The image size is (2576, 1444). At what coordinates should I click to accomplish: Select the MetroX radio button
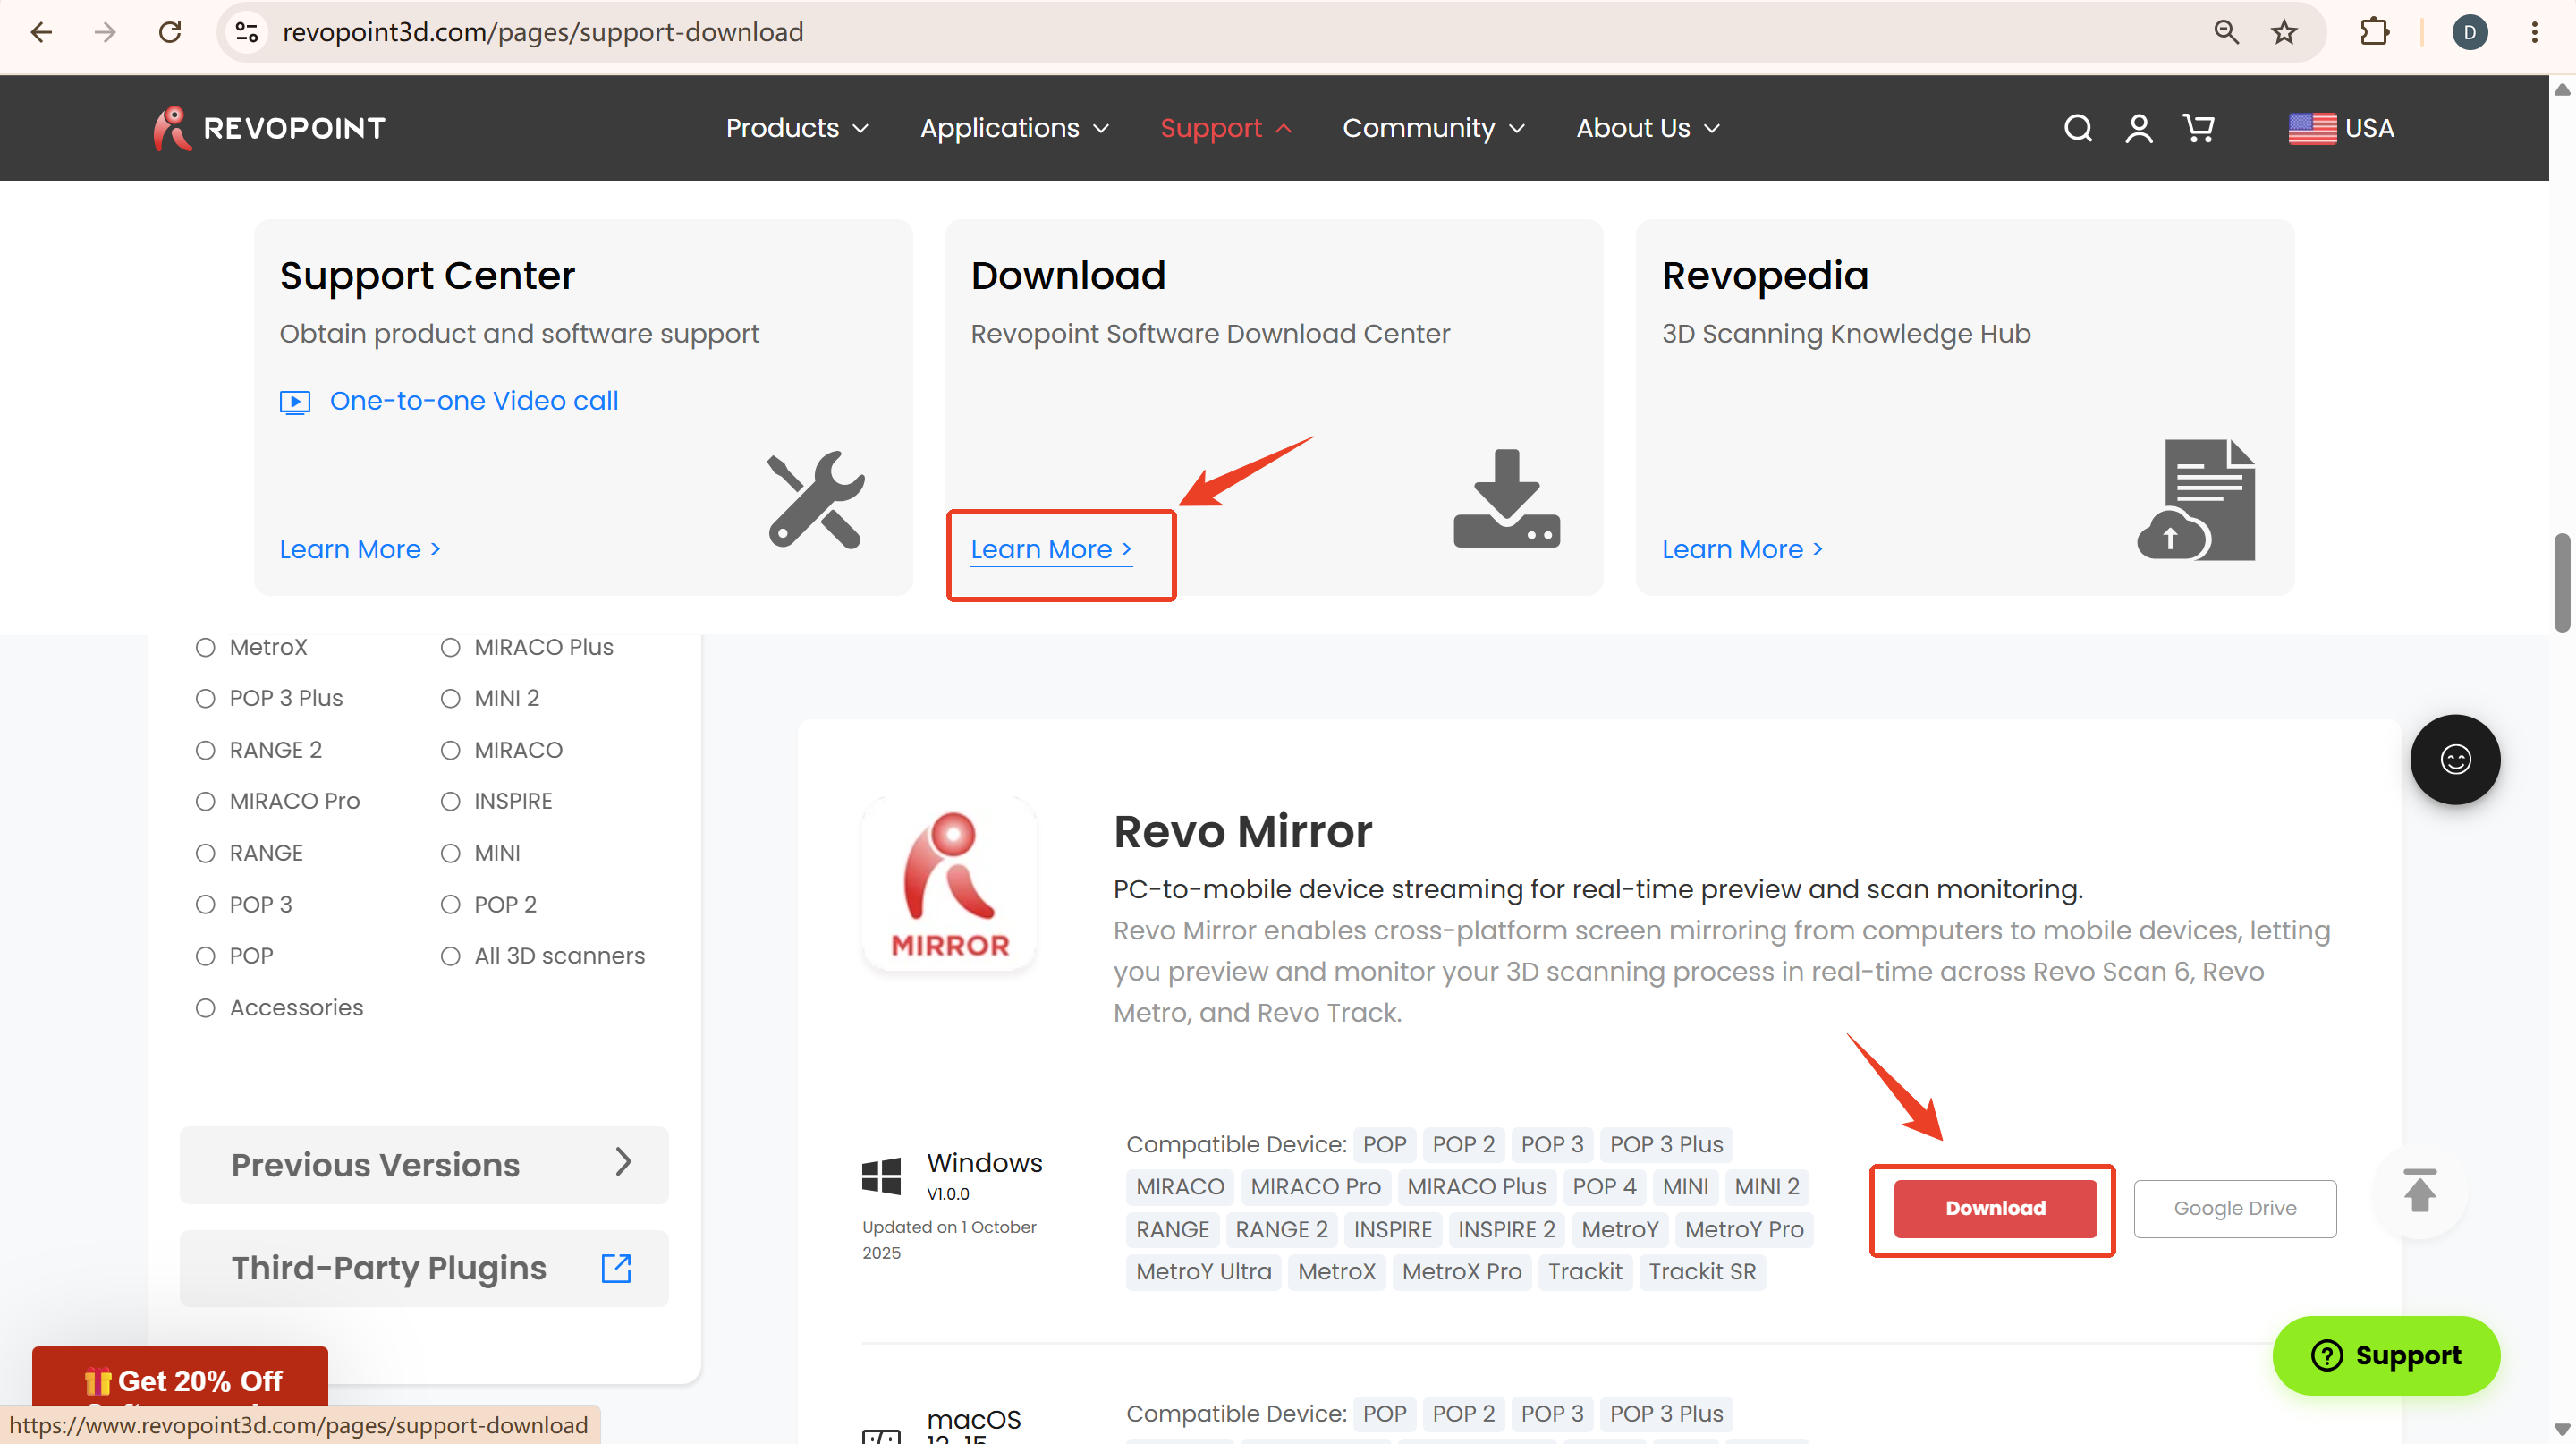[205, 647]
